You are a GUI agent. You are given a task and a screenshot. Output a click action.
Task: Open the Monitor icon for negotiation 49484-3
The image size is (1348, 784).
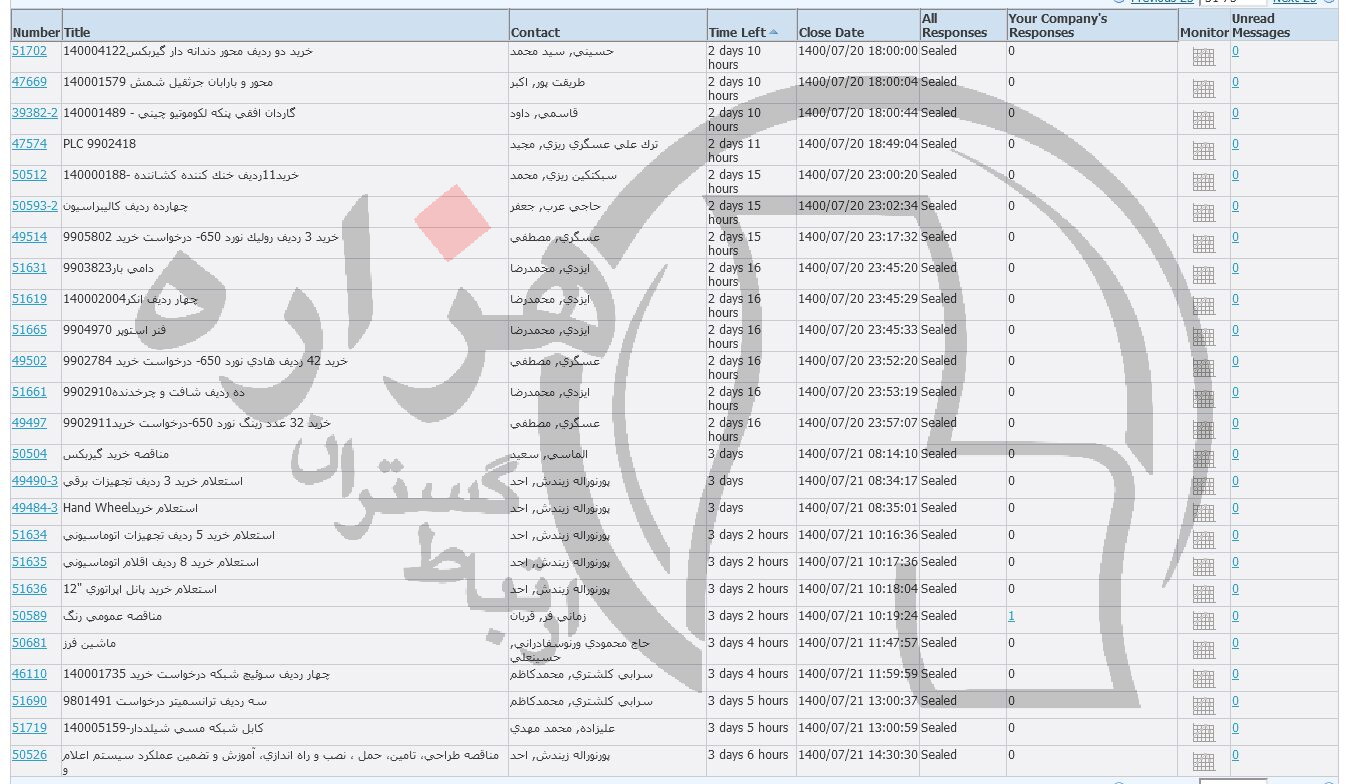pos(1204,513)
